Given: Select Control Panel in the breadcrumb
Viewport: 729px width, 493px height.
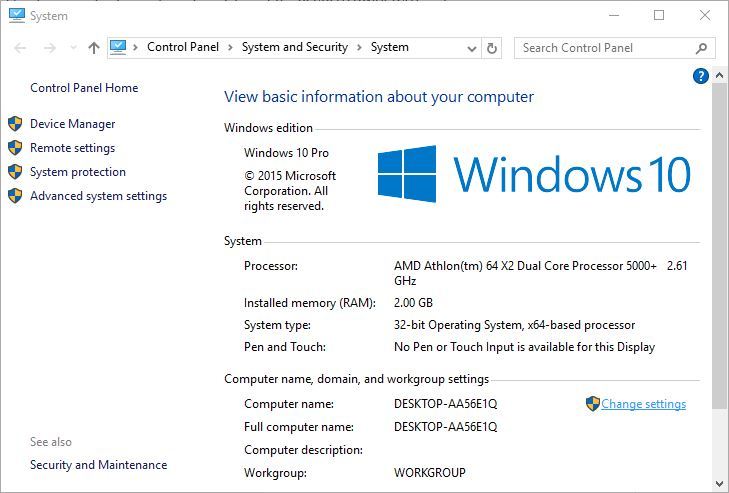Looking at the screenshot, I should tap(183, 47).
